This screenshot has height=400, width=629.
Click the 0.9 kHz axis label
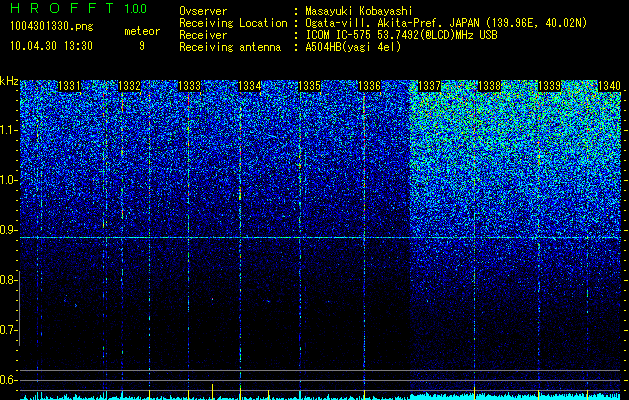tap(9, 230)
